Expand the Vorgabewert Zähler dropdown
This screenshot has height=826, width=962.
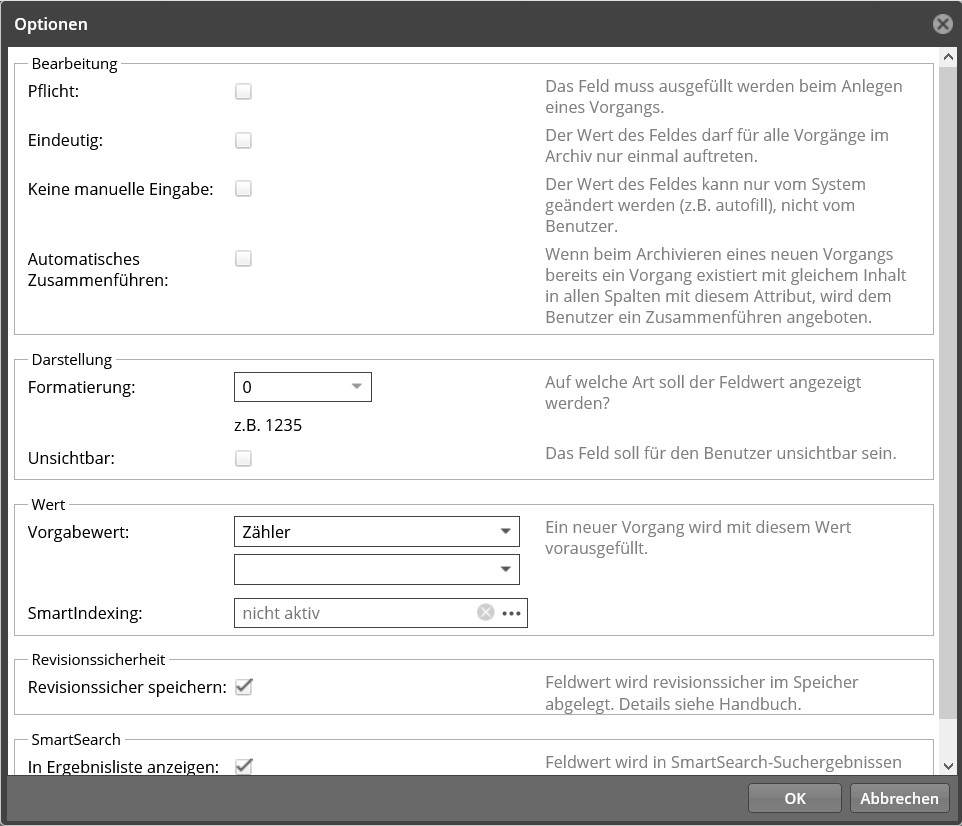[377, 531]
